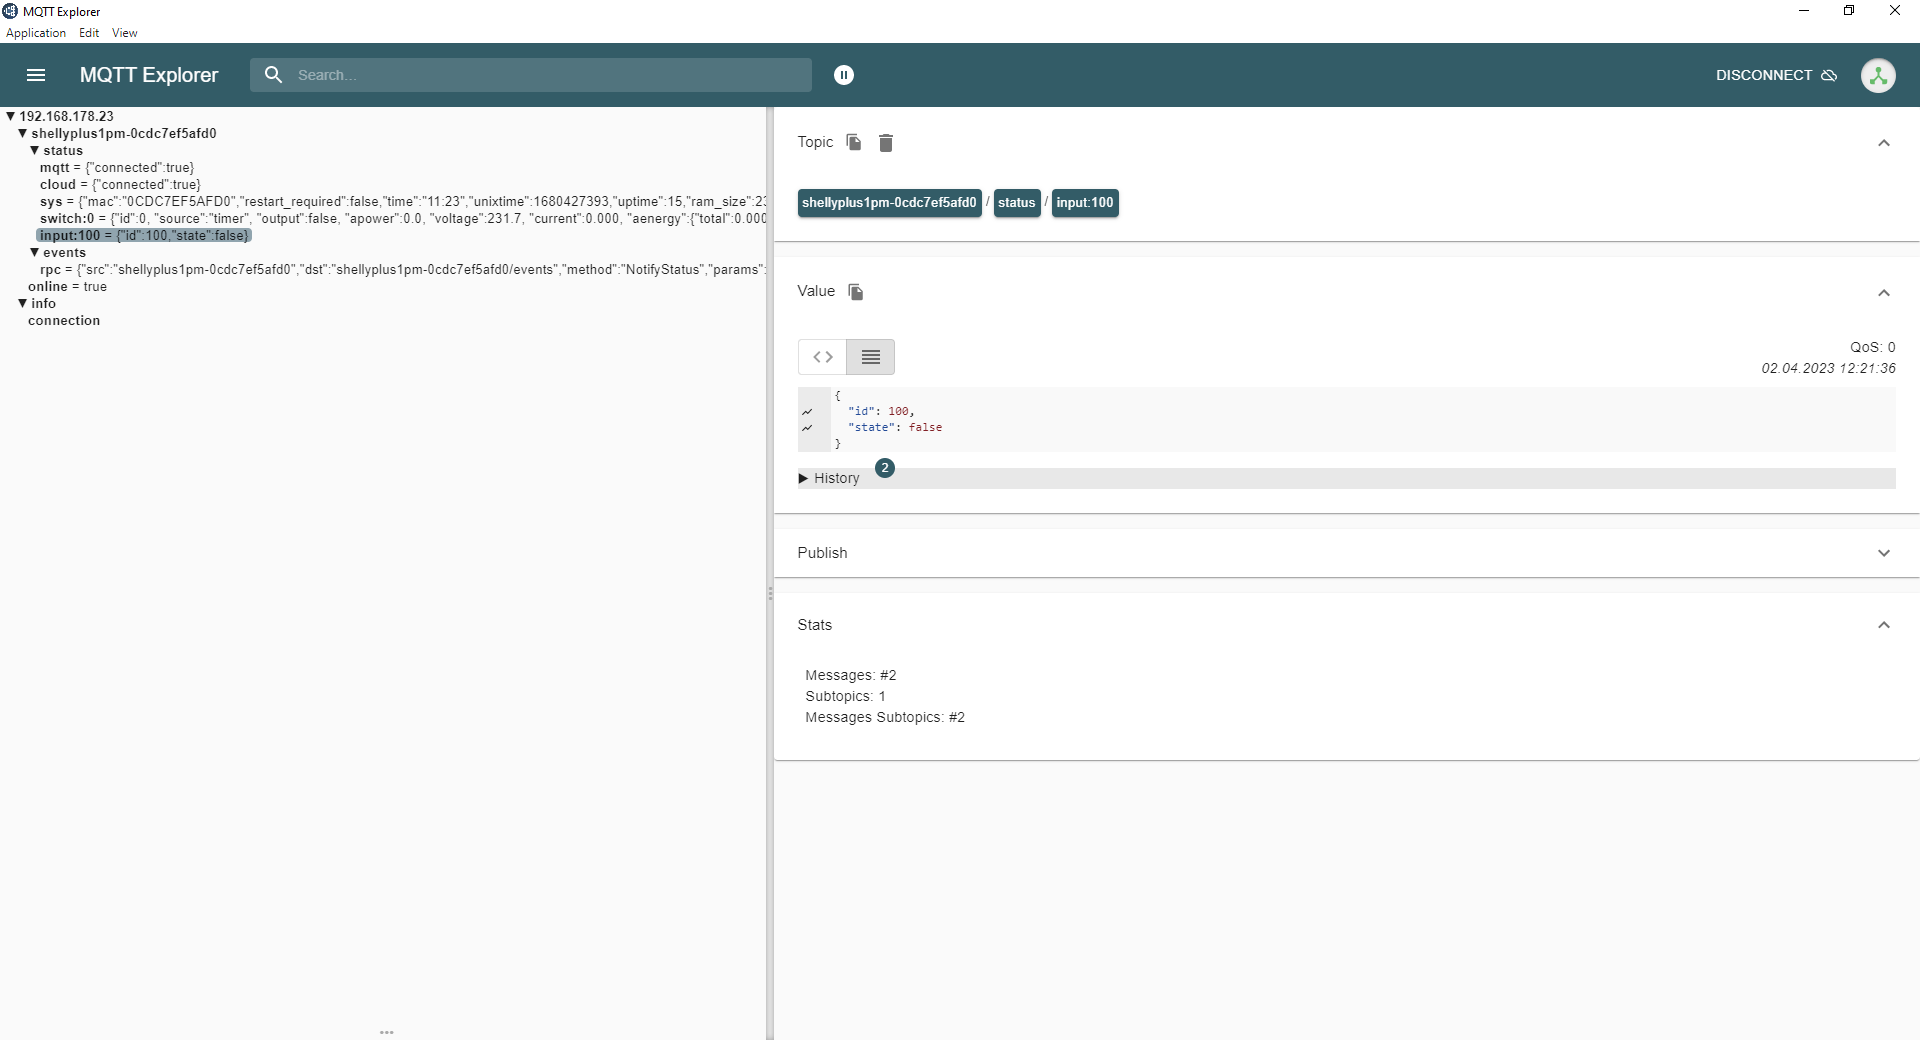
Task: Collapse the events tree node
Action: coord(35,253)
